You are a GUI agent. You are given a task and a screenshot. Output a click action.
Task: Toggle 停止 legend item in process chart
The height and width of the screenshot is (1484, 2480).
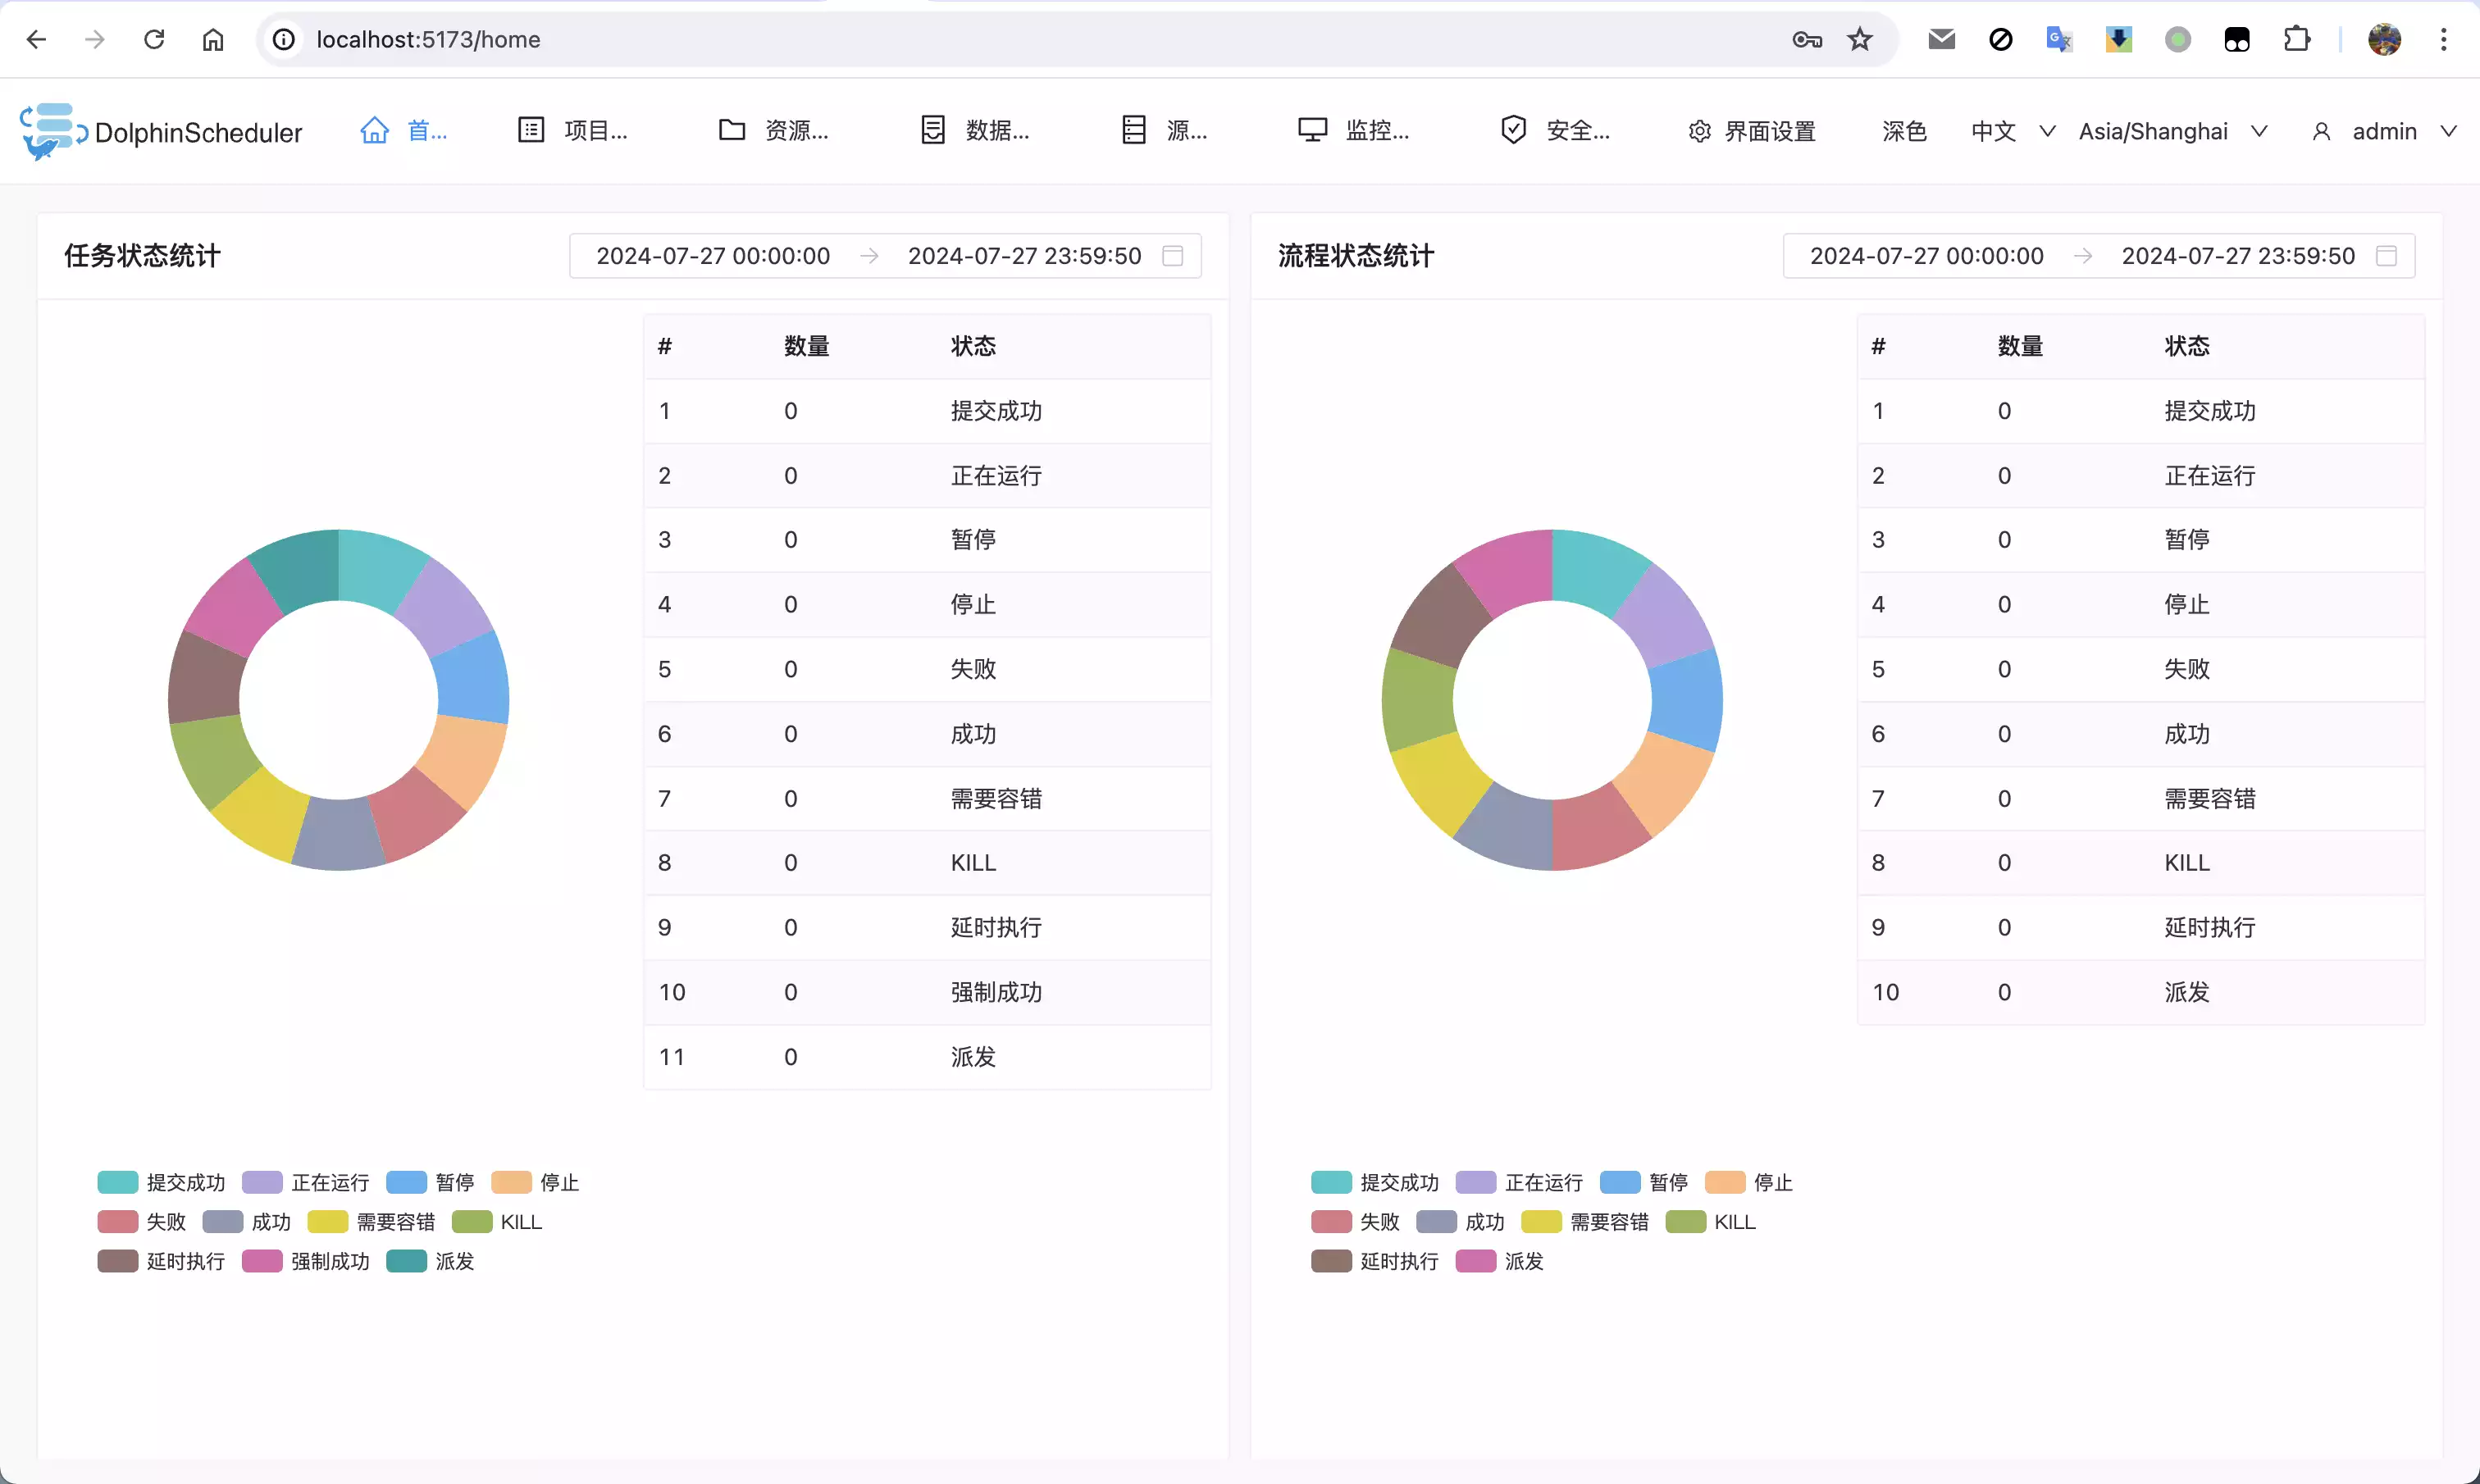pyautogui.click(x=1749, y=1182)
